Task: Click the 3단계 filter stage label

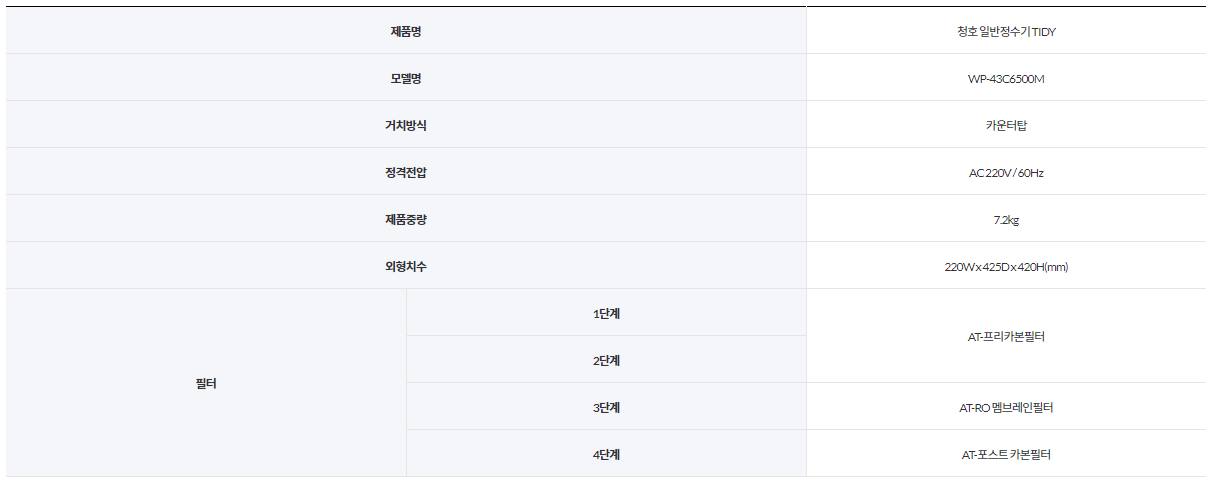Action: click(x=606, y=408)
